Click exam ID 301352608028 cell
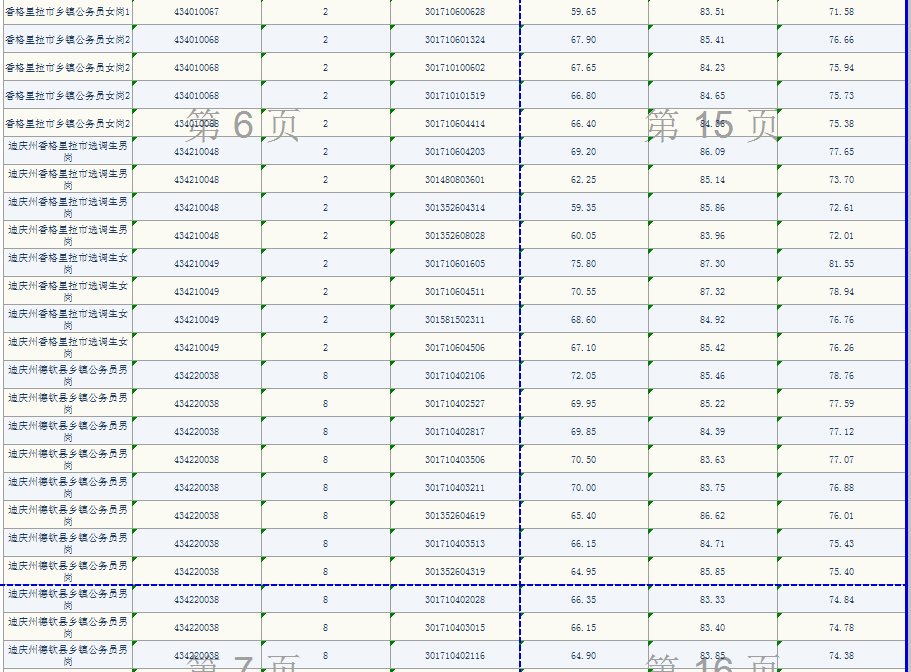The height and width of the screenshot is (672, 911). tap(455, 236)
